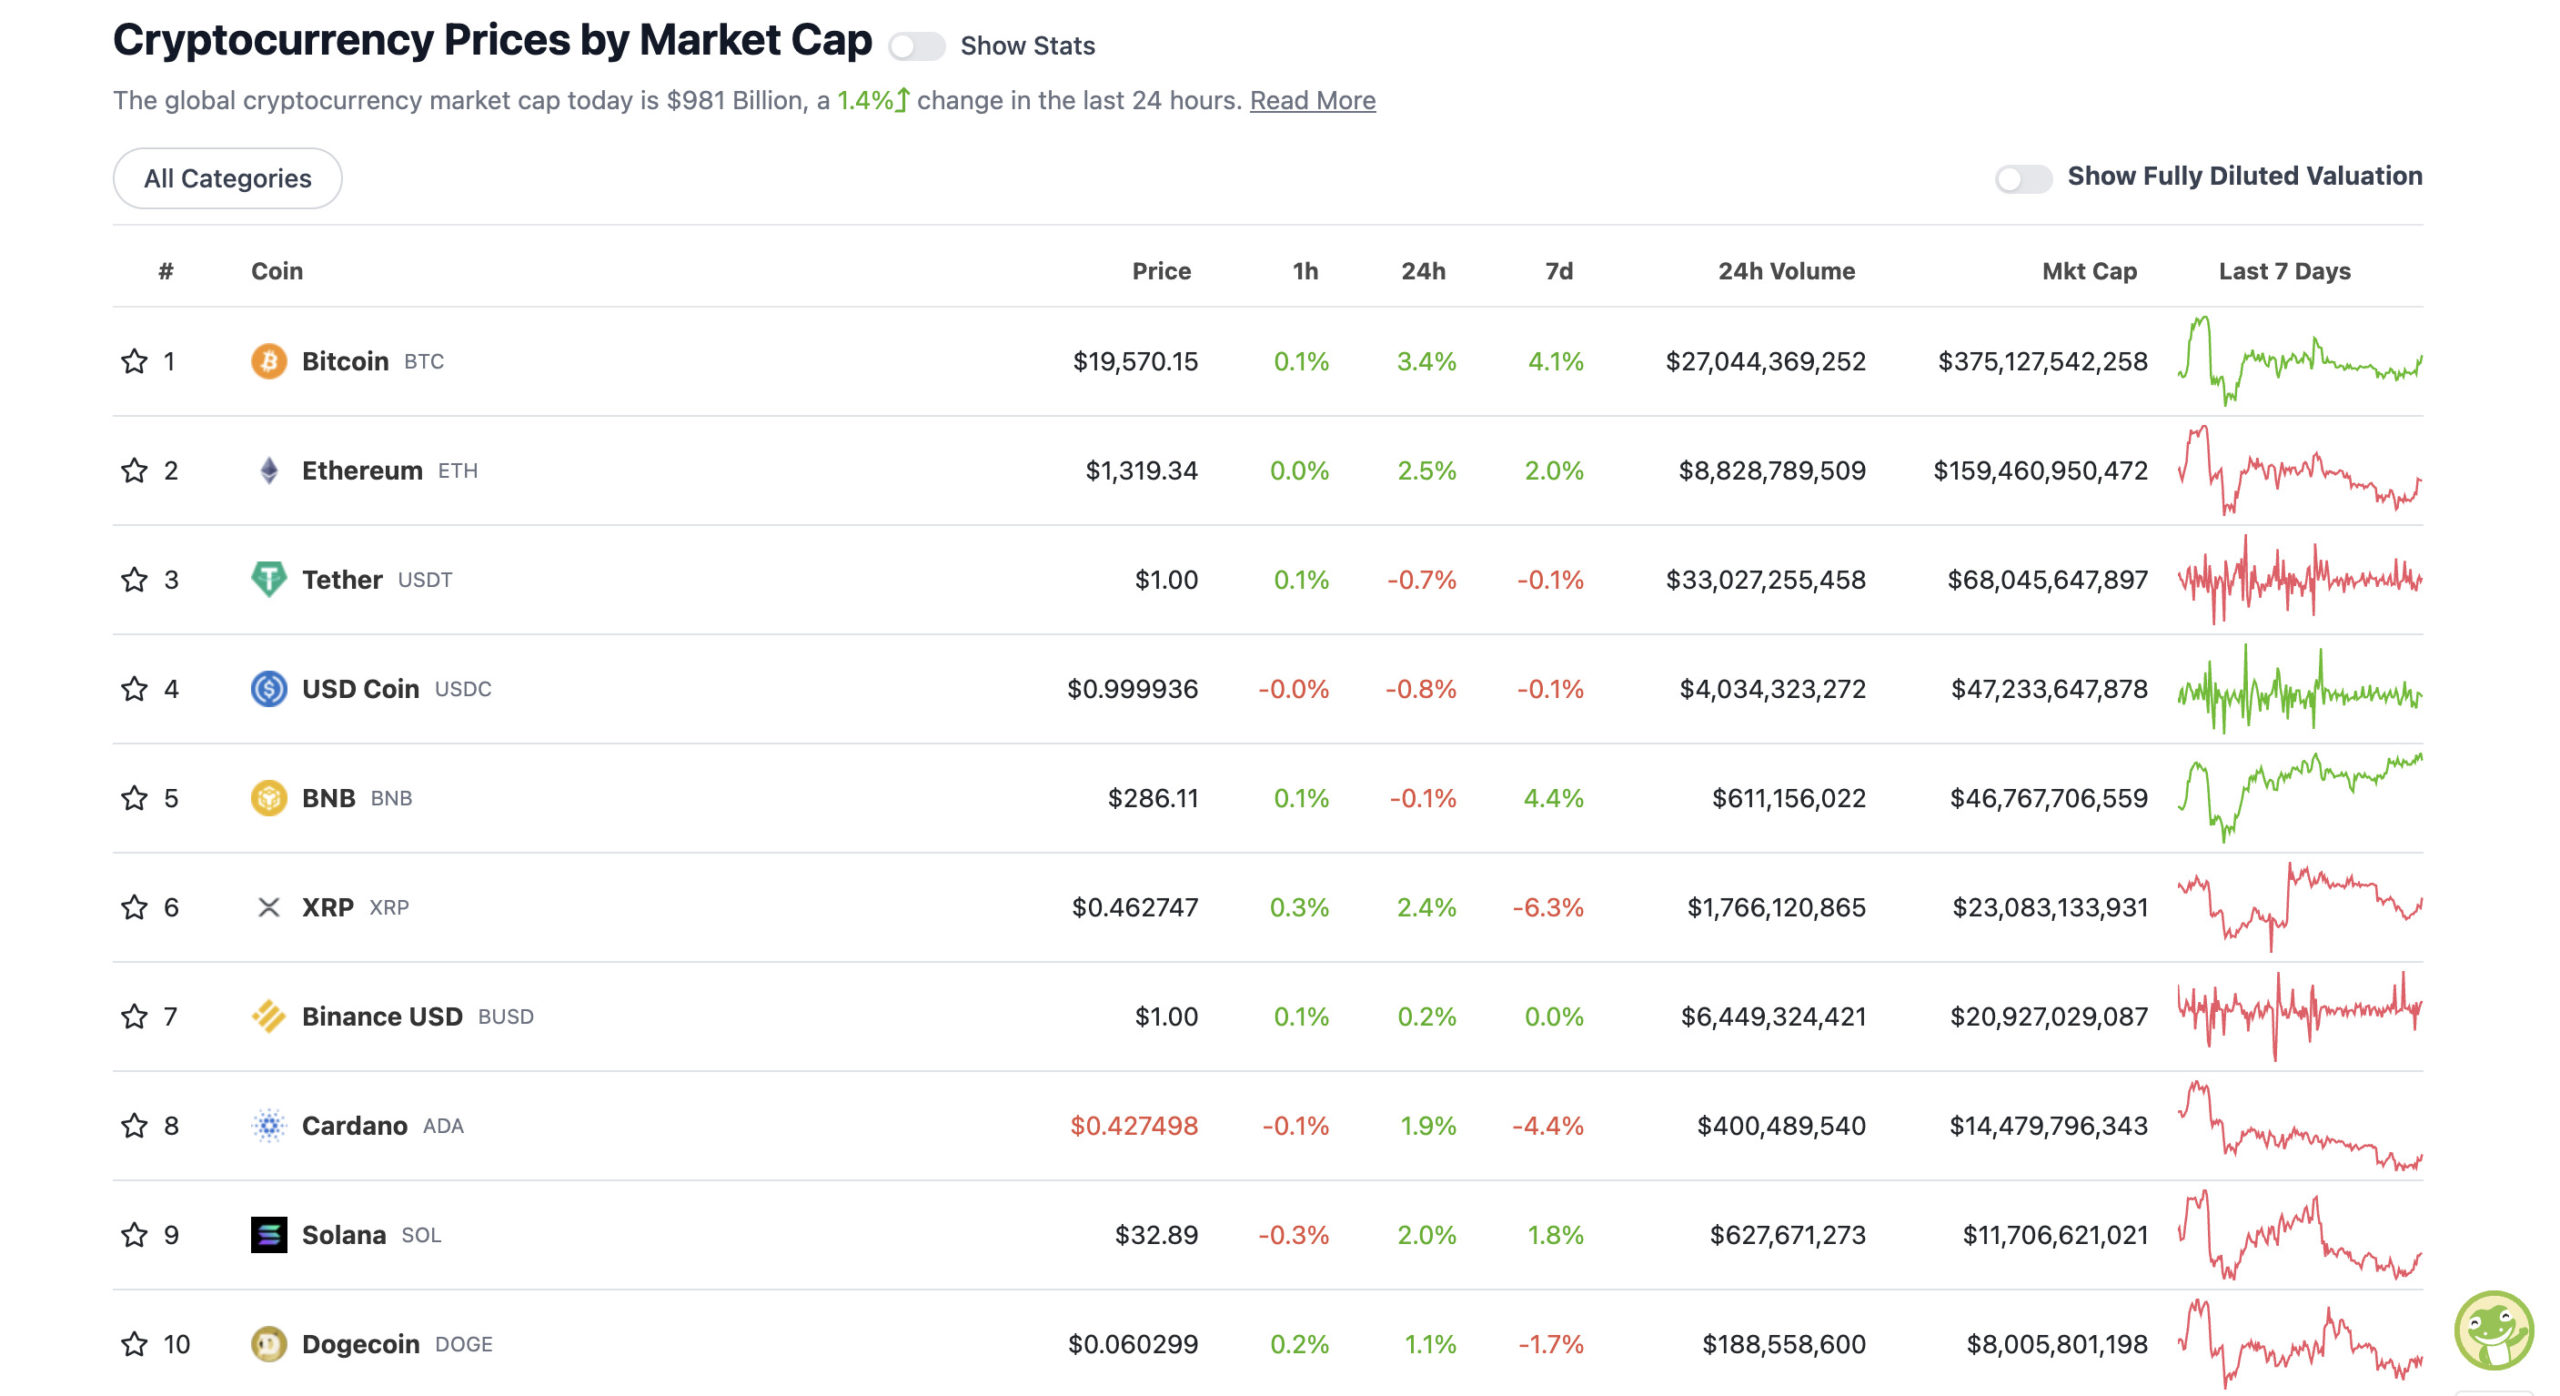Screen dimensions: 2560x1396
Task: Open BNB's 7-day sparkline chart
Action: [x=2300, y=798]
